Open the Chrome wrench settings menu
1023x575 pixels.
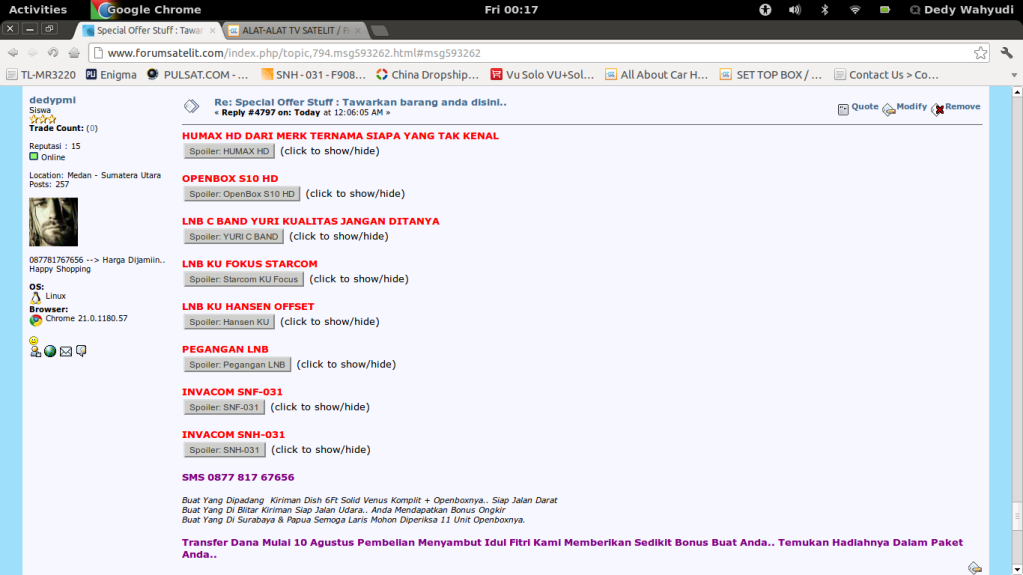[1007, 53]
